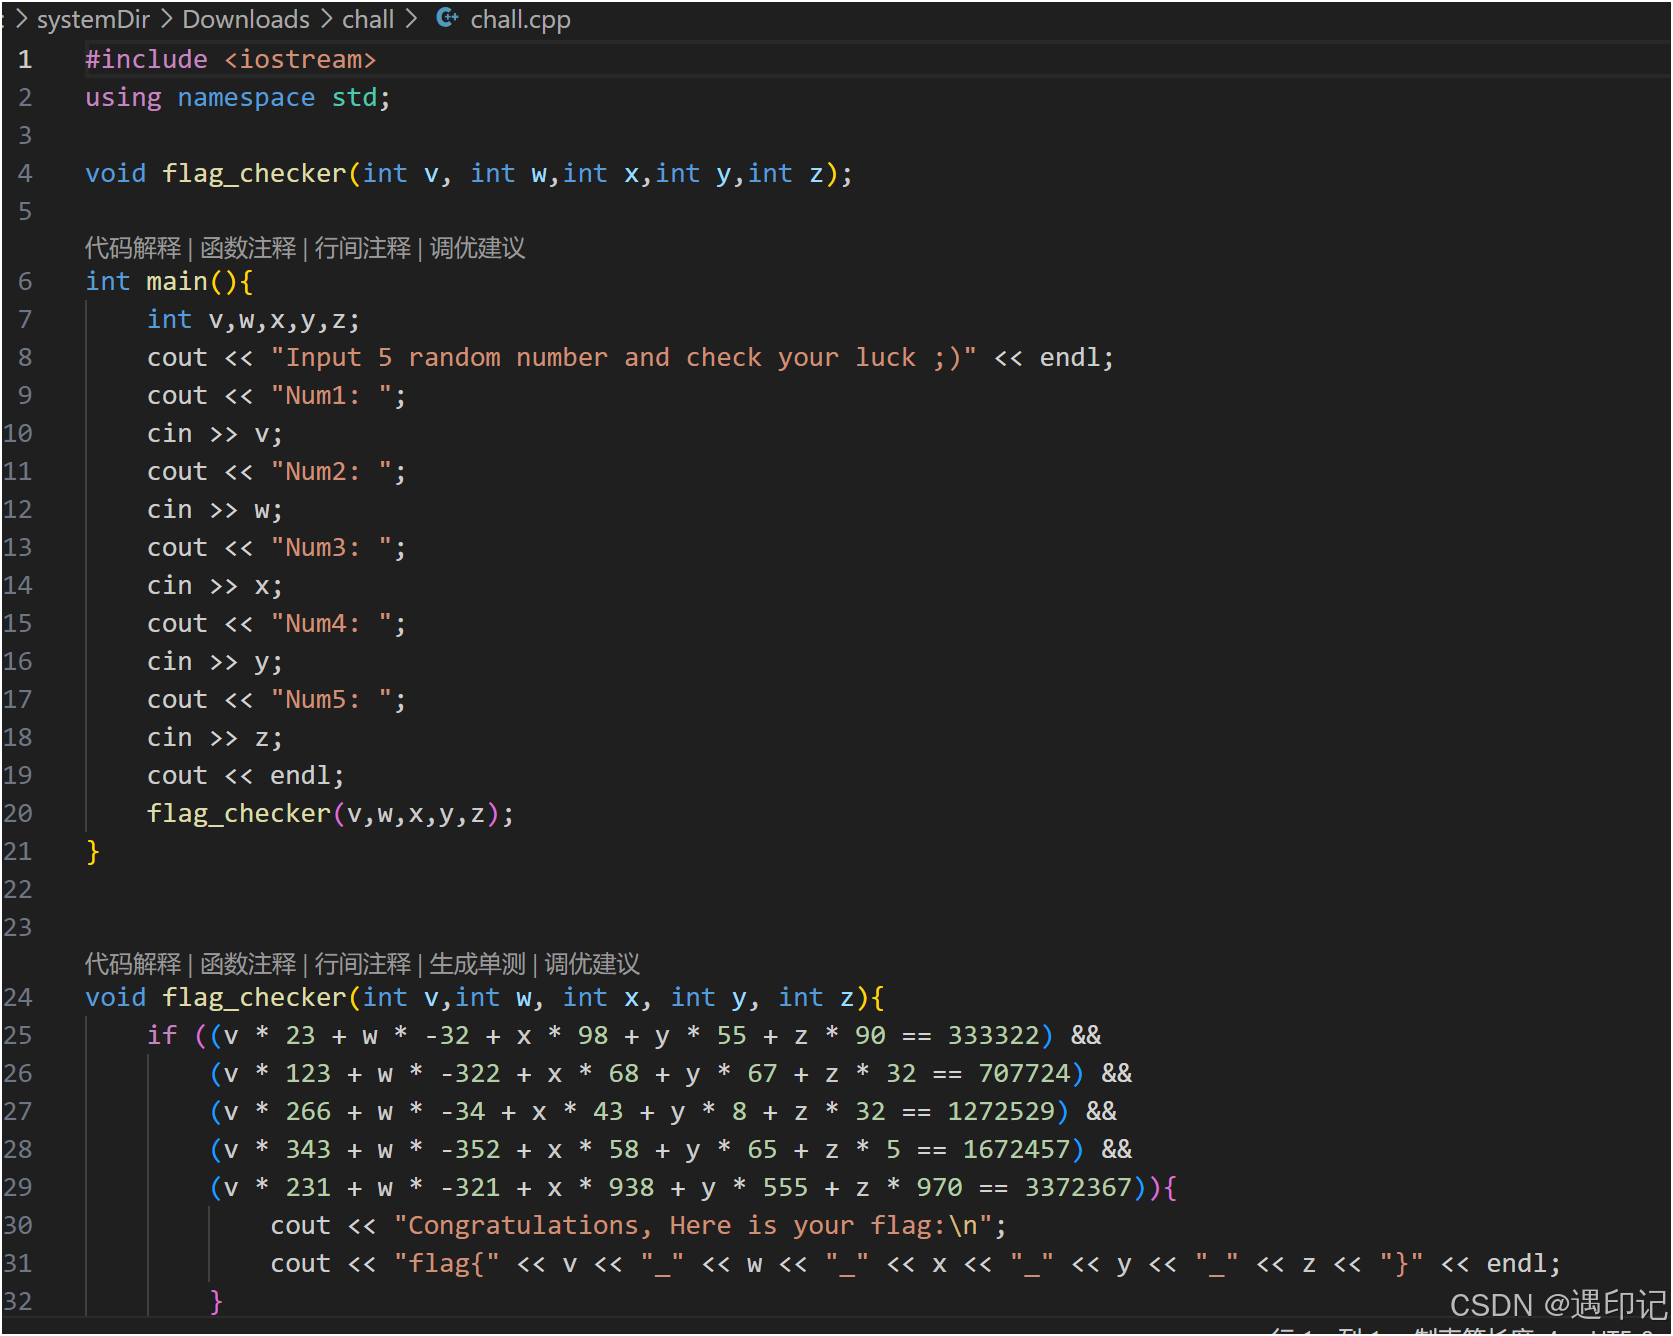Viewport: 1673px width, 1336px height.
Task: Click line number 20 to select that line
Action: pyautogui.click(x=18, y=813)
